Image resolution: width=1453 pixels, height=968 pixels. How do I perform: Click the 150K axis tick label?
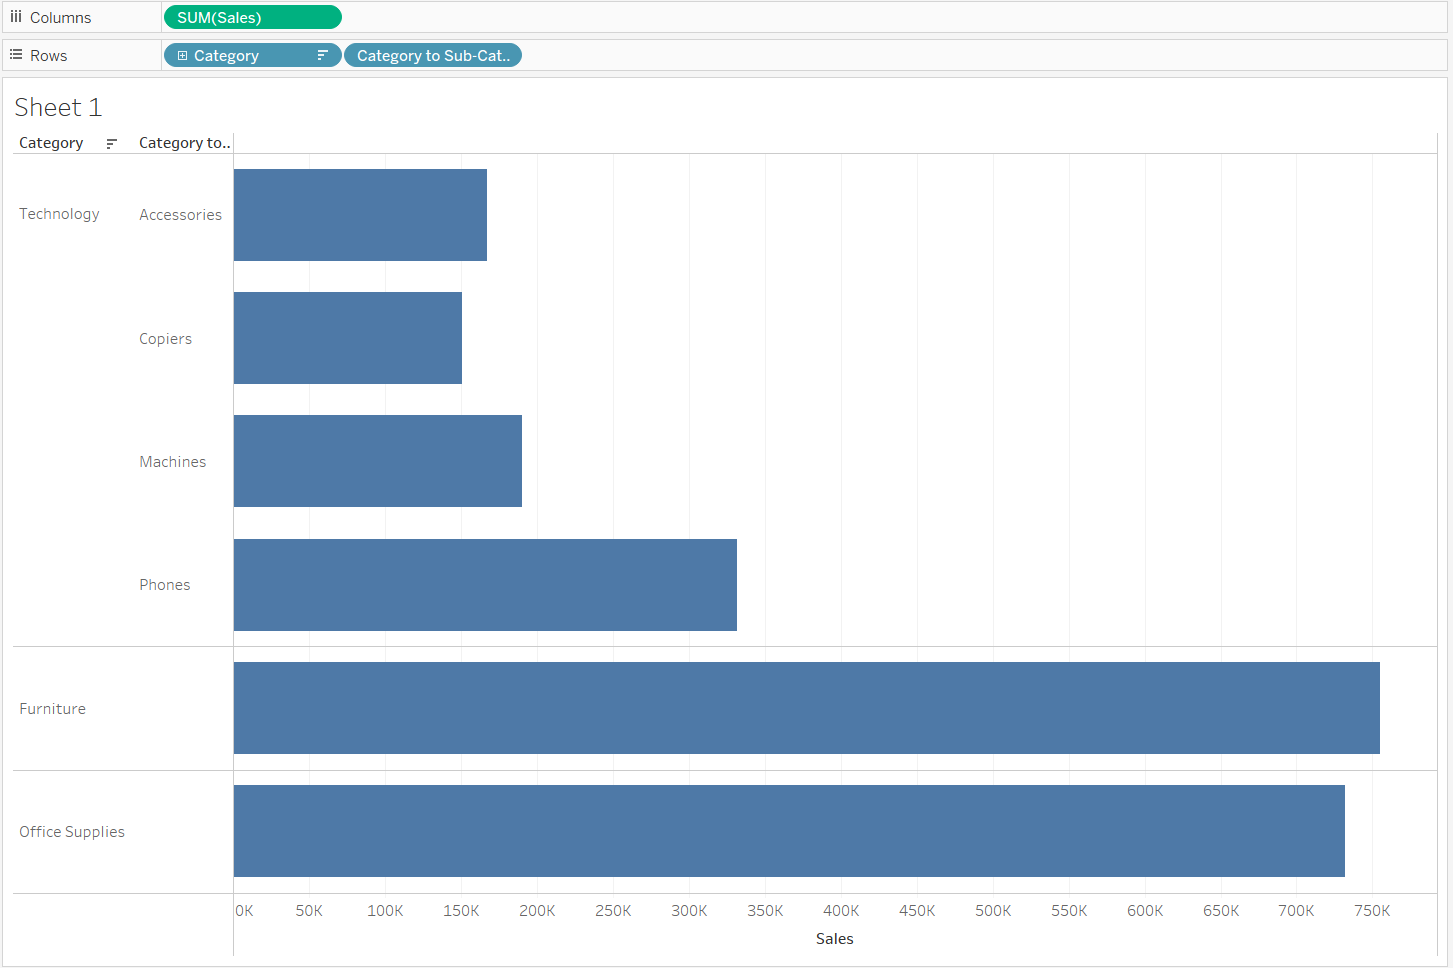pos(461,911)
